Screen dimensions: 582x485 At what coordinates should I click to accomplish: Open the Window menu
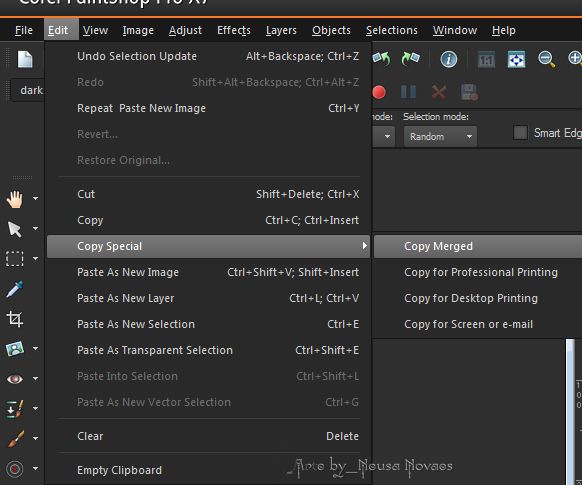pos(455,30)
